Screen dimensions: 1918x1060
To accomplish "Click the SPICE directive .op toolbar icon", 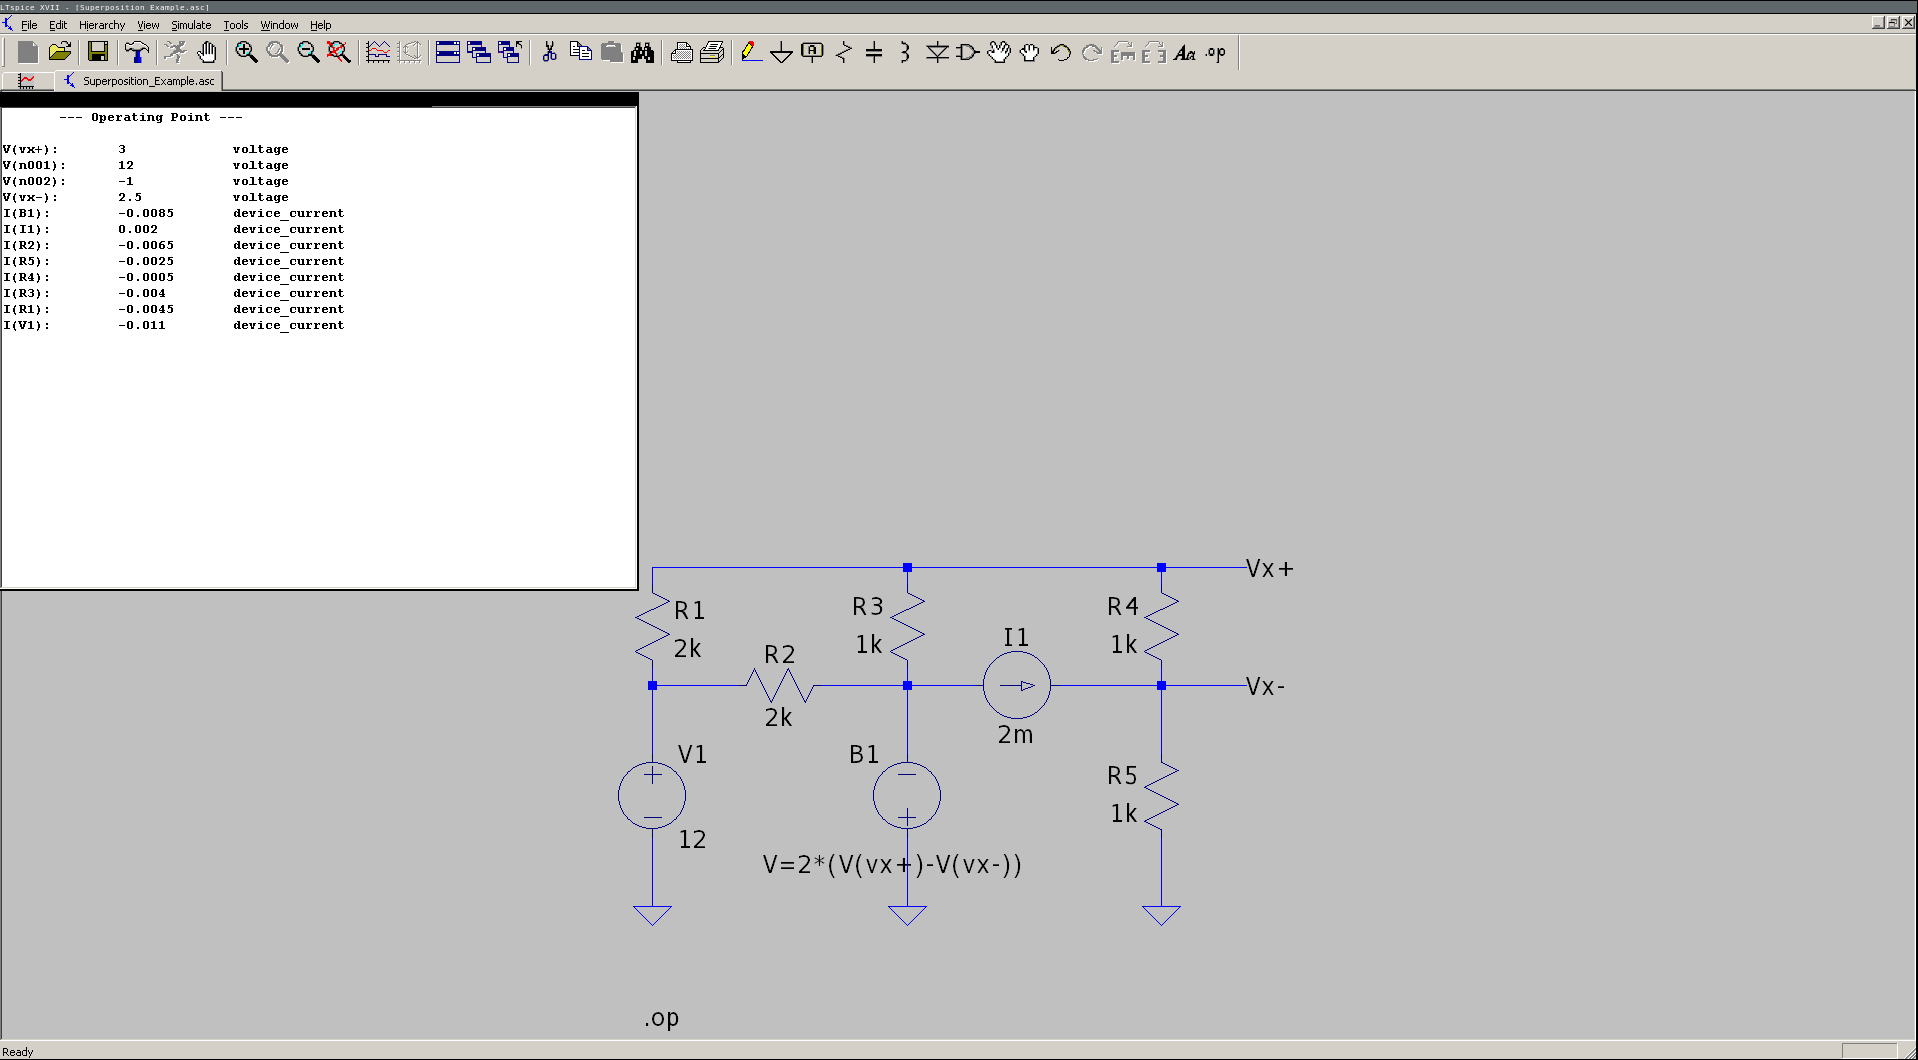I will (x=1215, y=52).
